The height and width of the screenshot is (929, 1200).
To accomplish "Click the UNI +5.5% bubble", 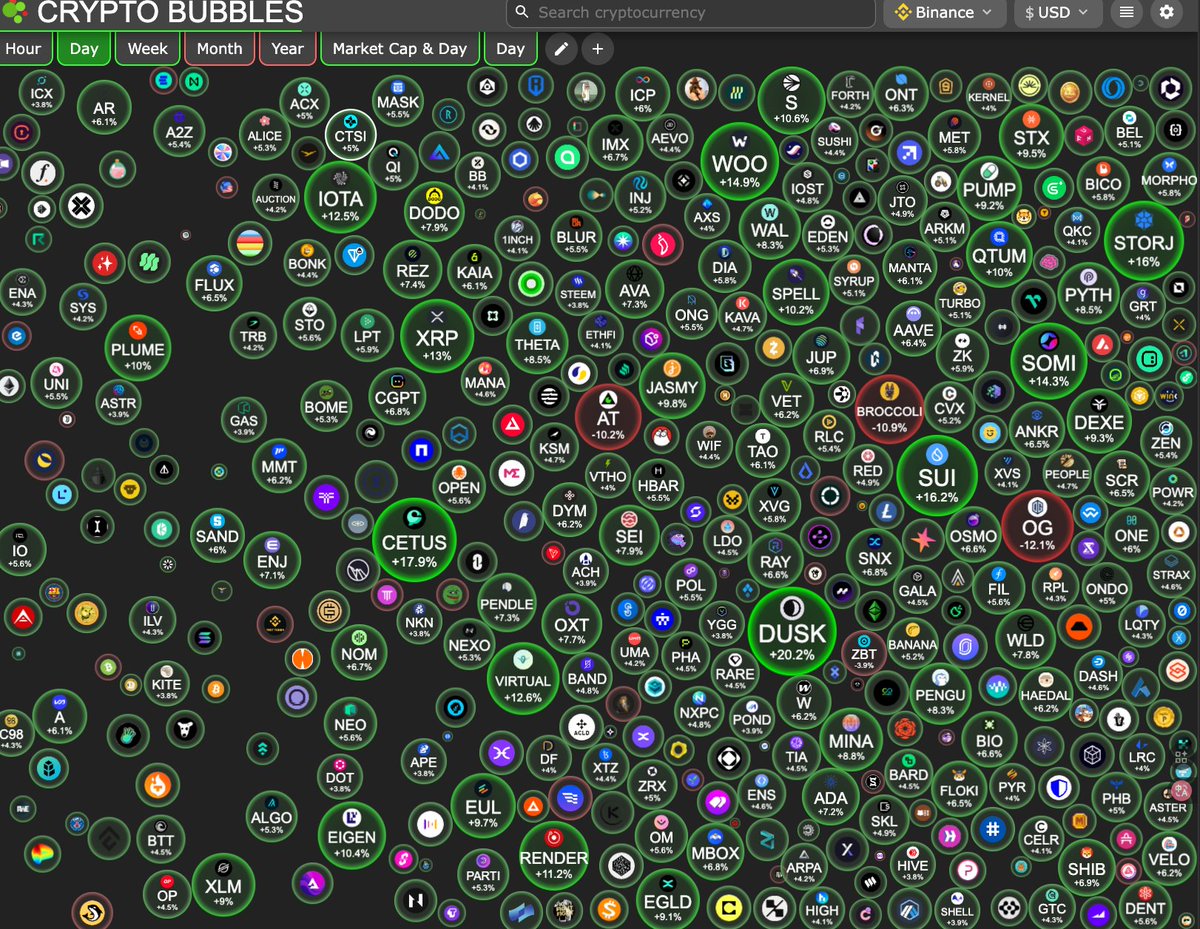I will tap(56, 385).
